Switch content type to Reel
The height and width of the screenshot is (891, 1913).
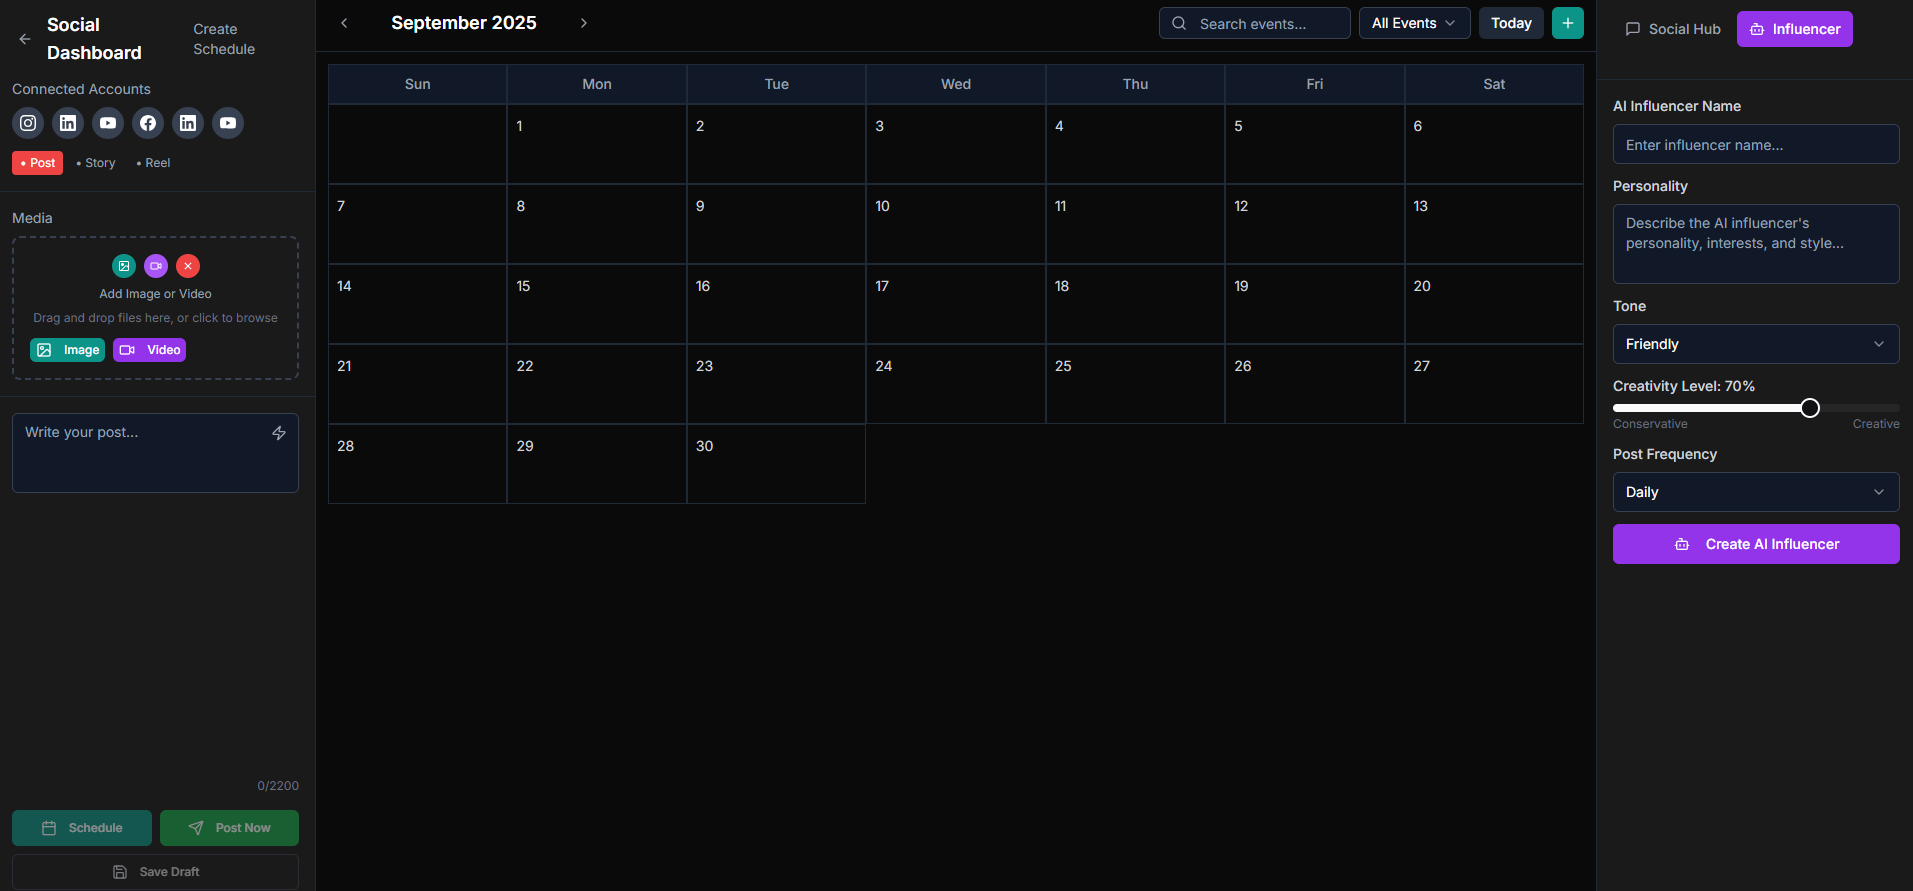pyautogui.click(x=154, y=163)
